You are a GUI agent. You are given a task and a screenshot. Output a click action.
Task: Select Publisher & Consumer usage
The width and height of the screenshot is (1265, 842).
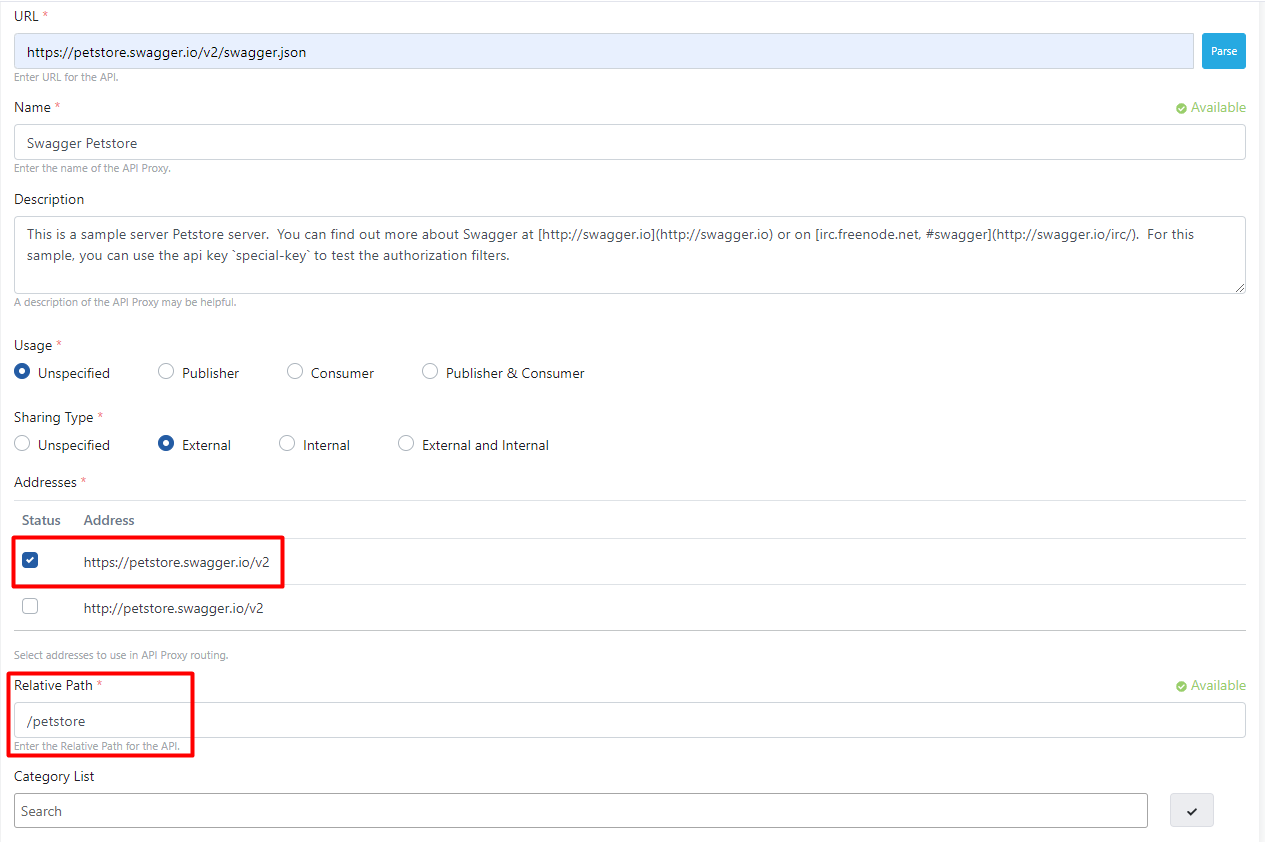pos(430,372)
